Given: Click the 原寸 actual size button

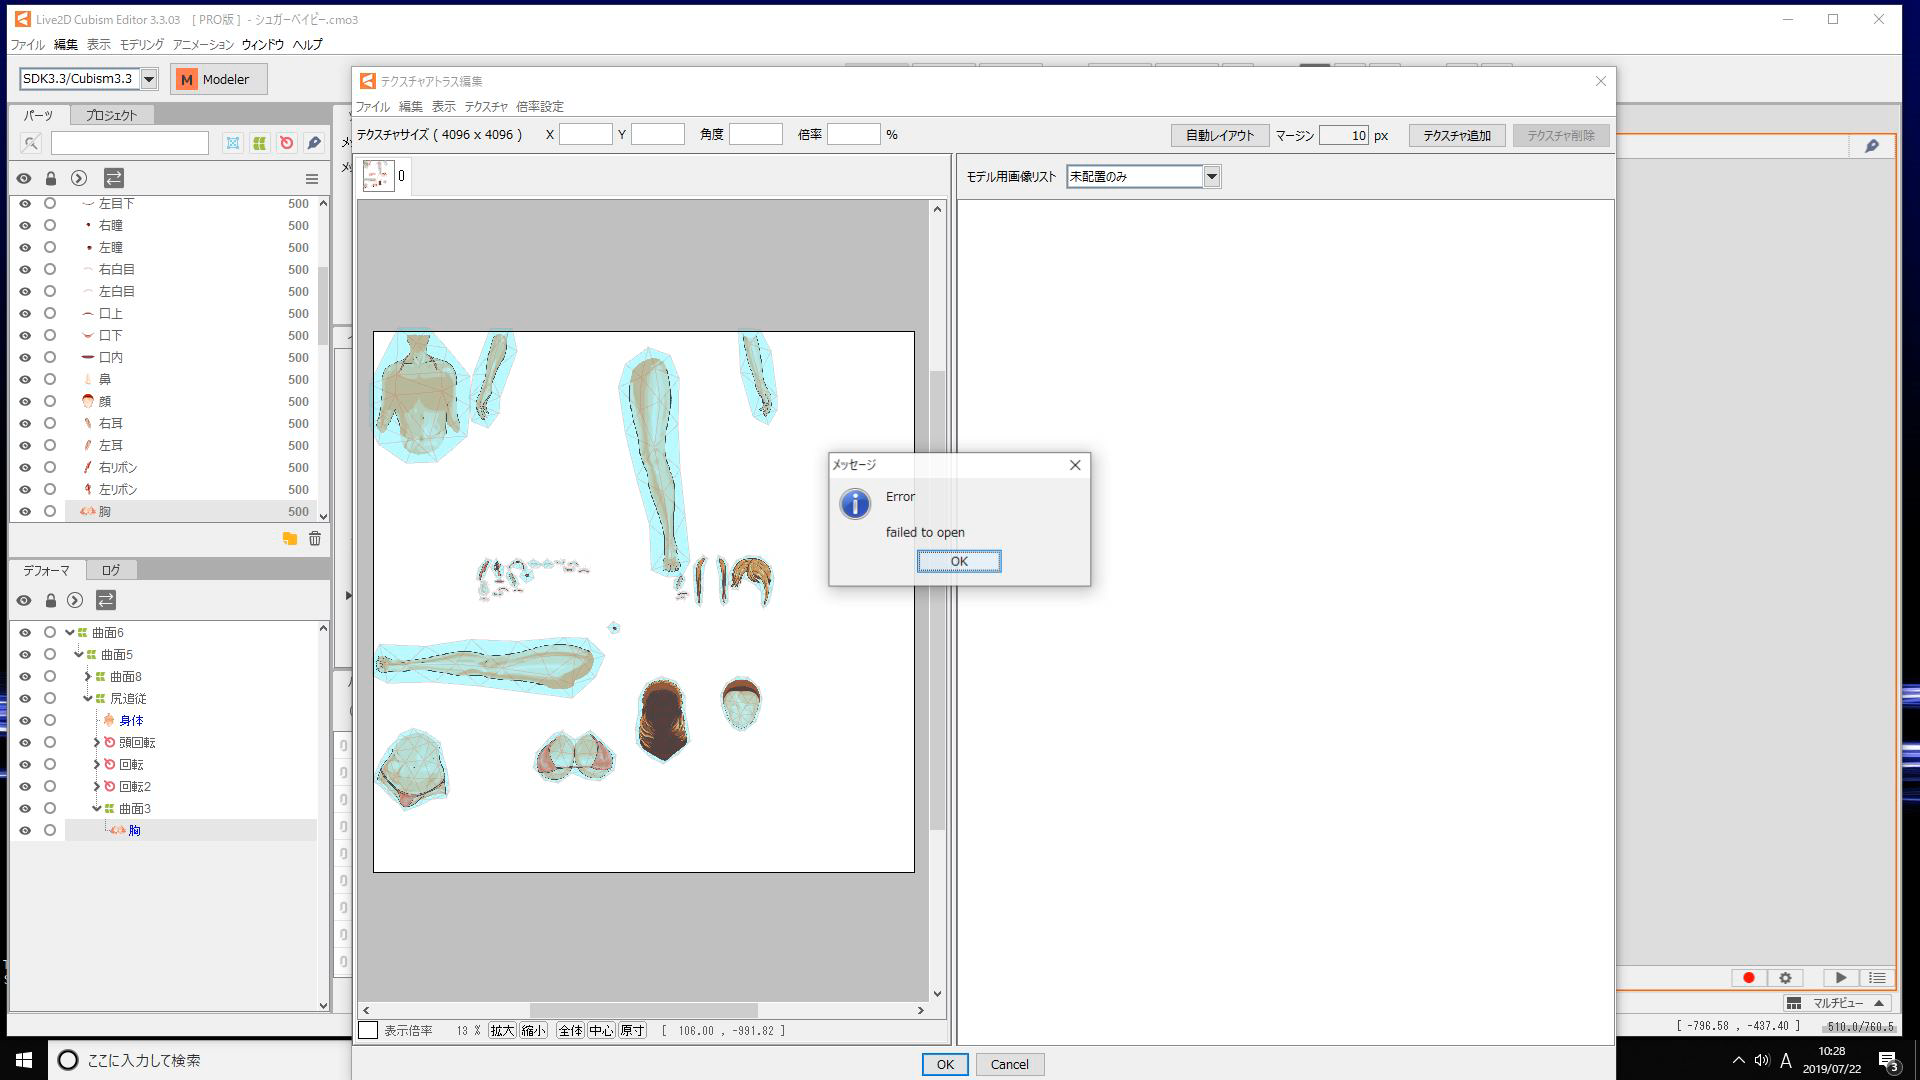Looking at the screenshot, I should click(x=633, y=1030).
